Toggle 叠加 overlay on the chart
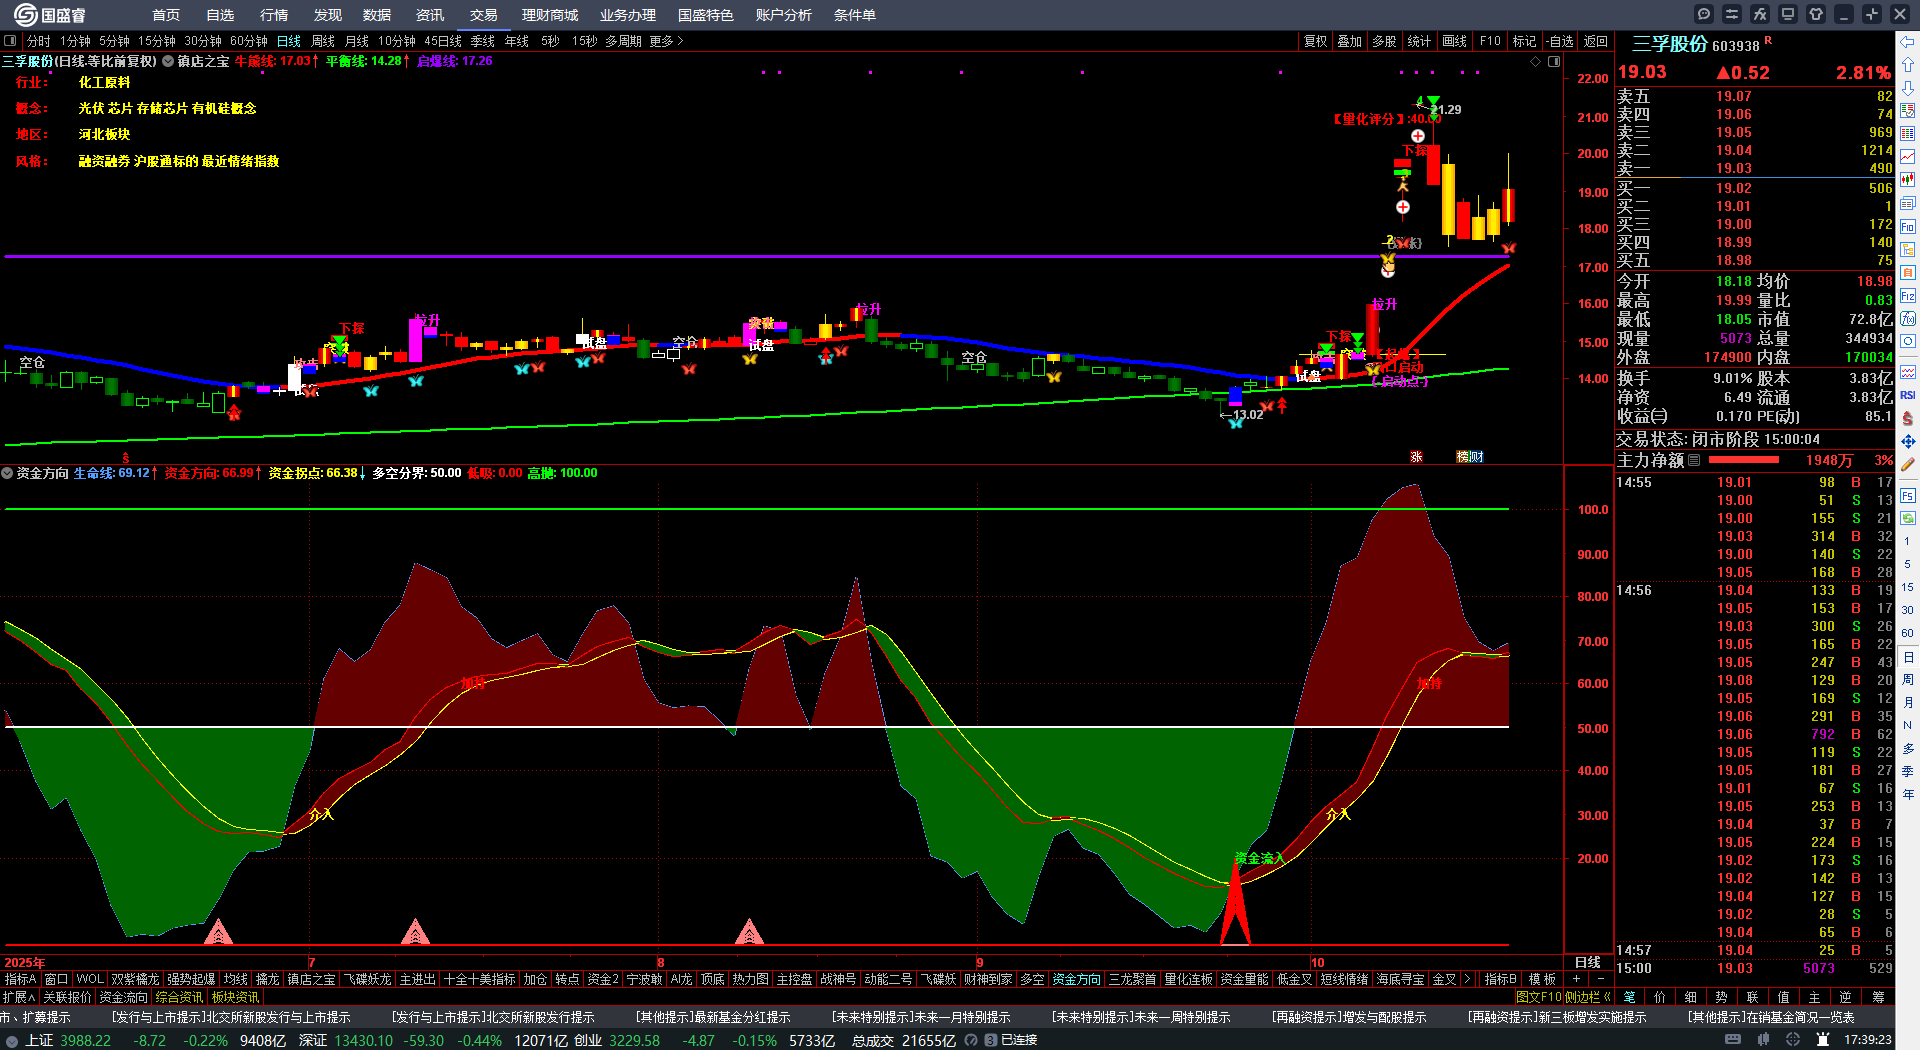 tap(1350, 41)
